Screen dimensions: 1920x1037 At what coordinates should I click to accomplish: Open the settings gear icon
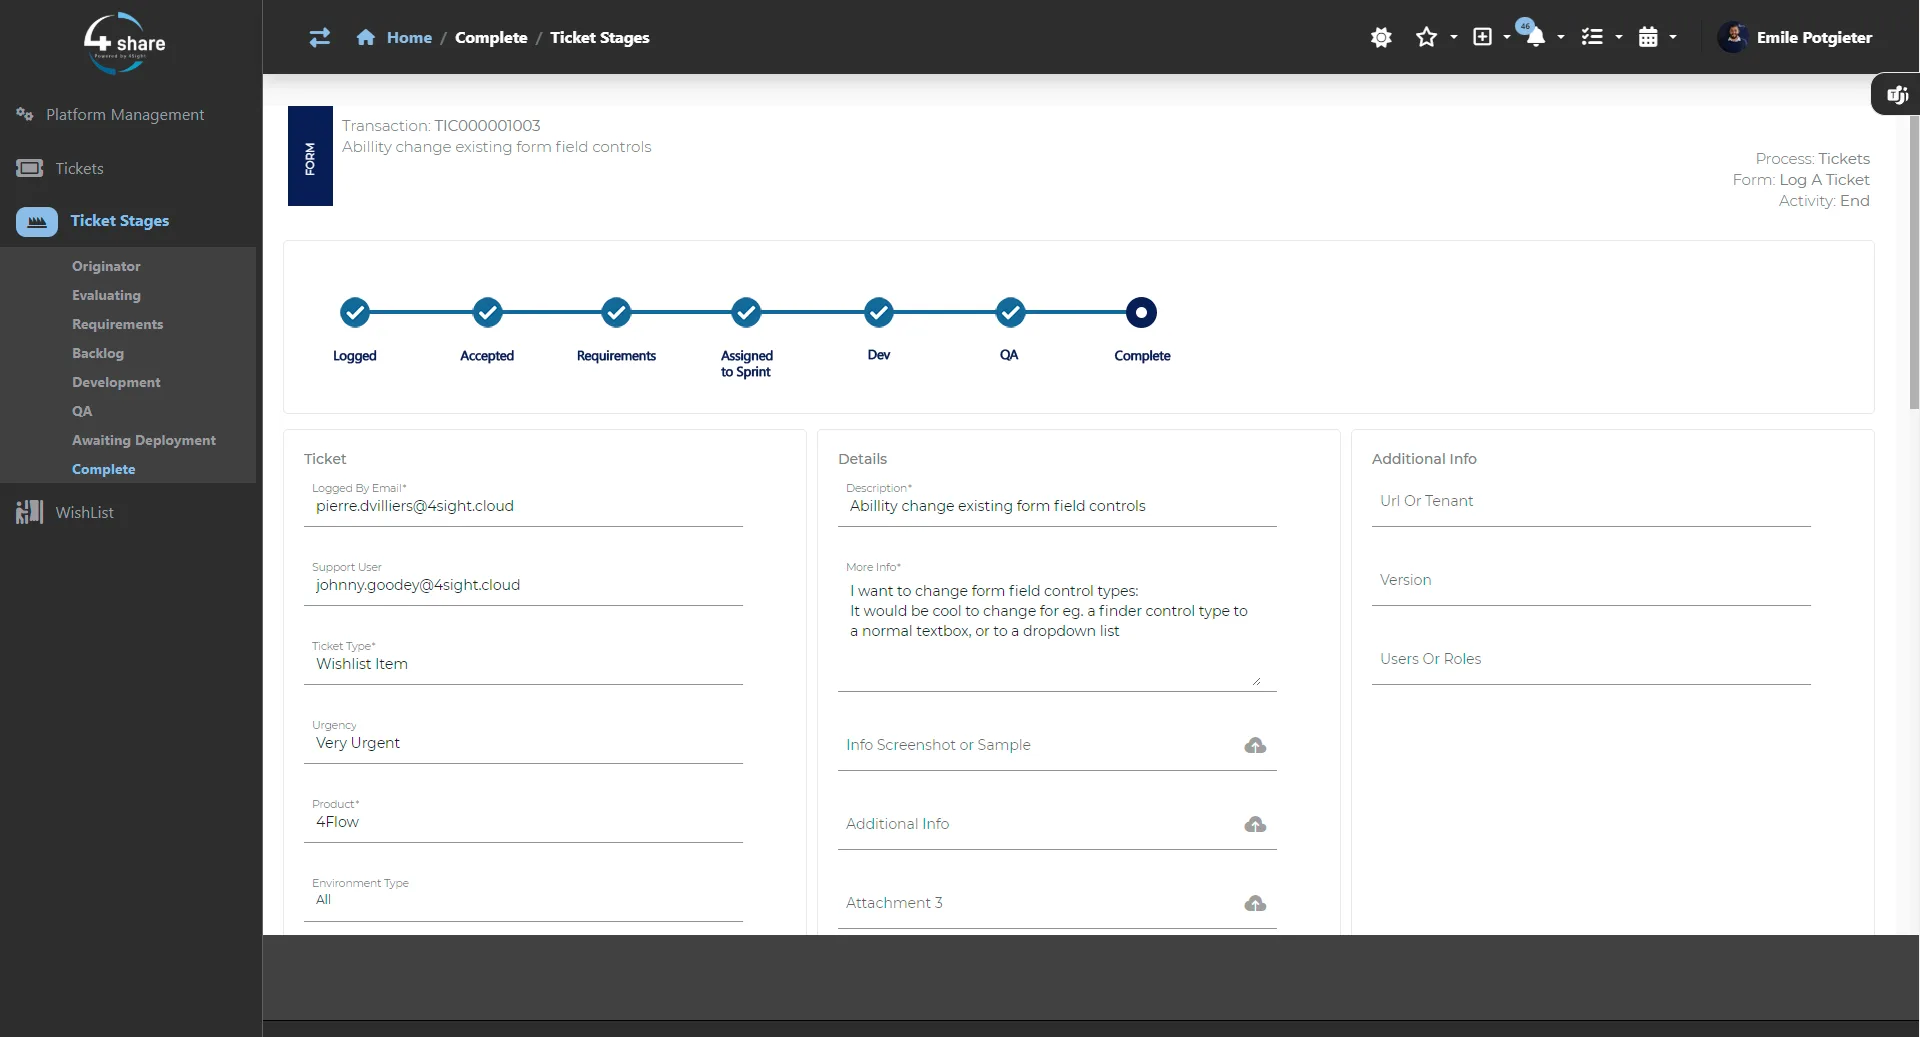coord(1381,37)
